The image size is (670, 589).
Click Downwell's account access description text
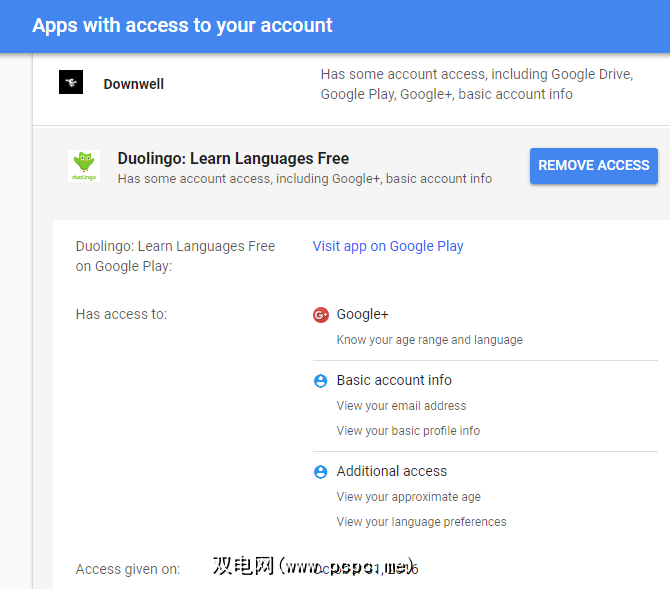476,84
